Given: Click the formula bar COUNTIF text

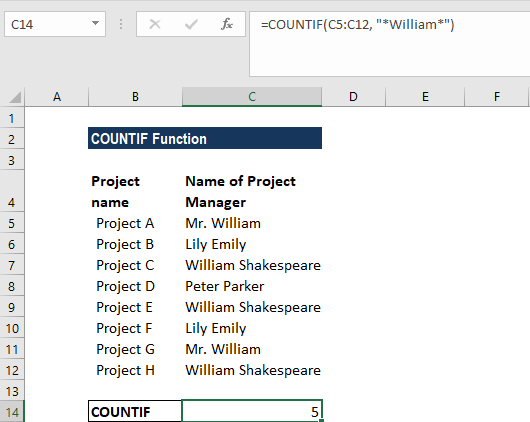Looking at the screenshot, I should coord(358,25).
